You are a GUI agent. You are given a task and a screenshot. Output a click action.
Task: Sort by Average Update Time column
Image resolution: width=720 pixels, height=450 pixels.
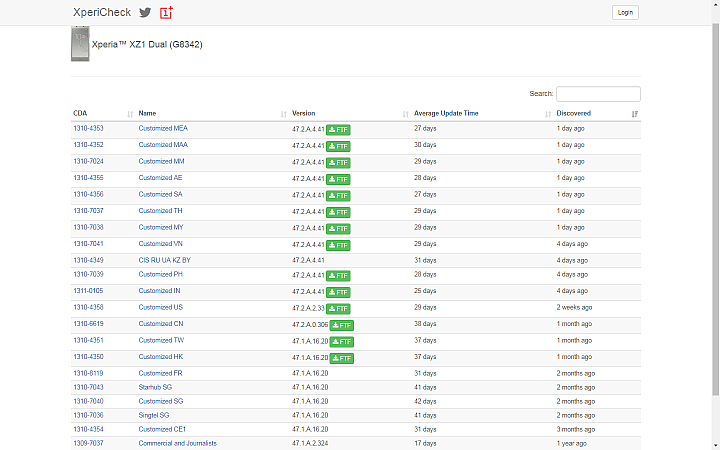coord(483,113)
